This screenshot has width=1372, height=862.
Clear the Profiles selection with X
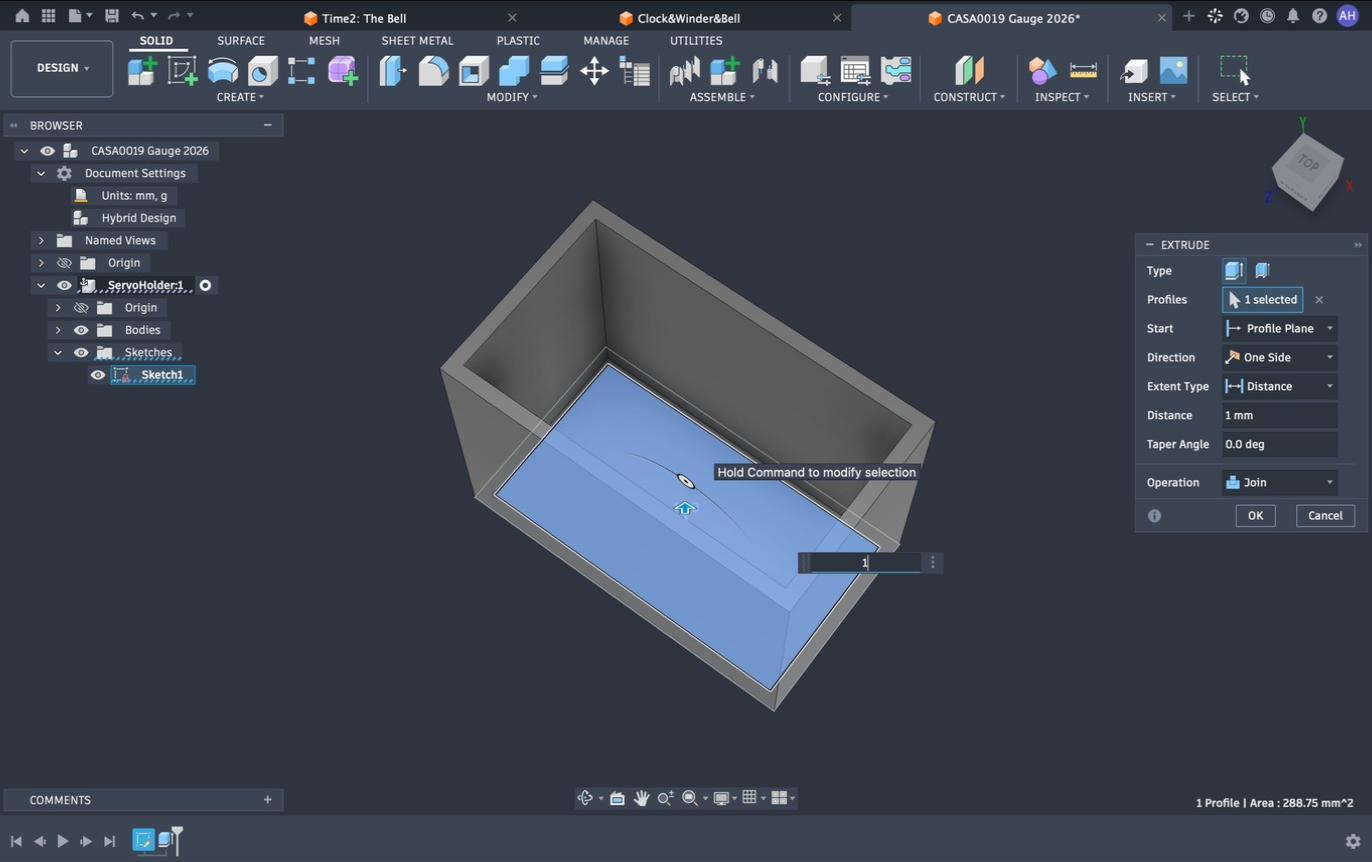1319,300
